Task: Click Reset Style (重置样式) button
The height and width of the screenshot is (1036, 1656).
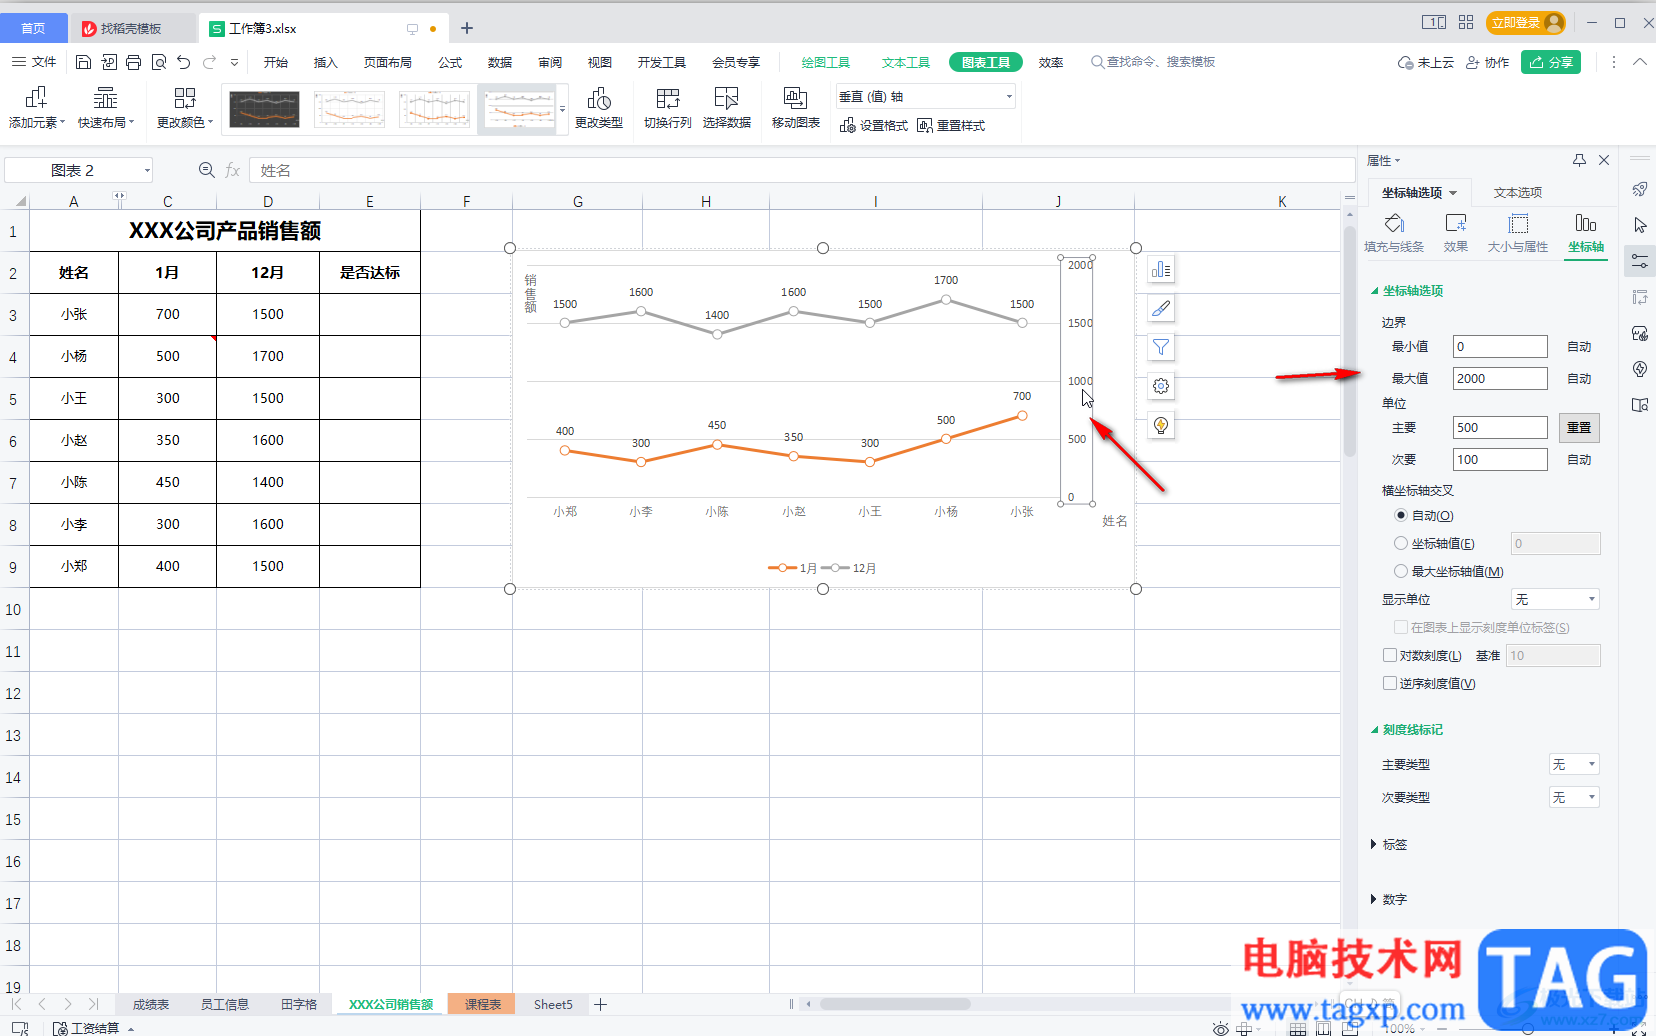Action: [x=951, y=126]
